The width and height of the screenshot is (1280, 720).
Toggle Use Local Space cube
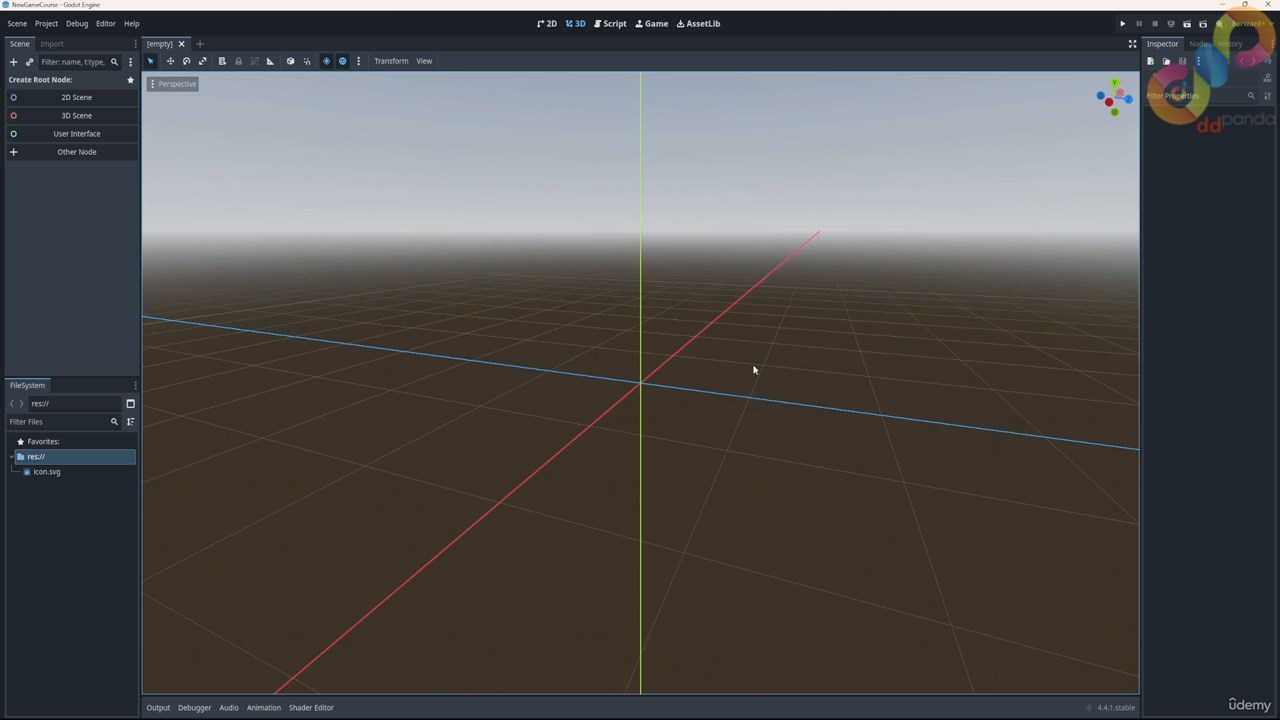tap(290, 61)
